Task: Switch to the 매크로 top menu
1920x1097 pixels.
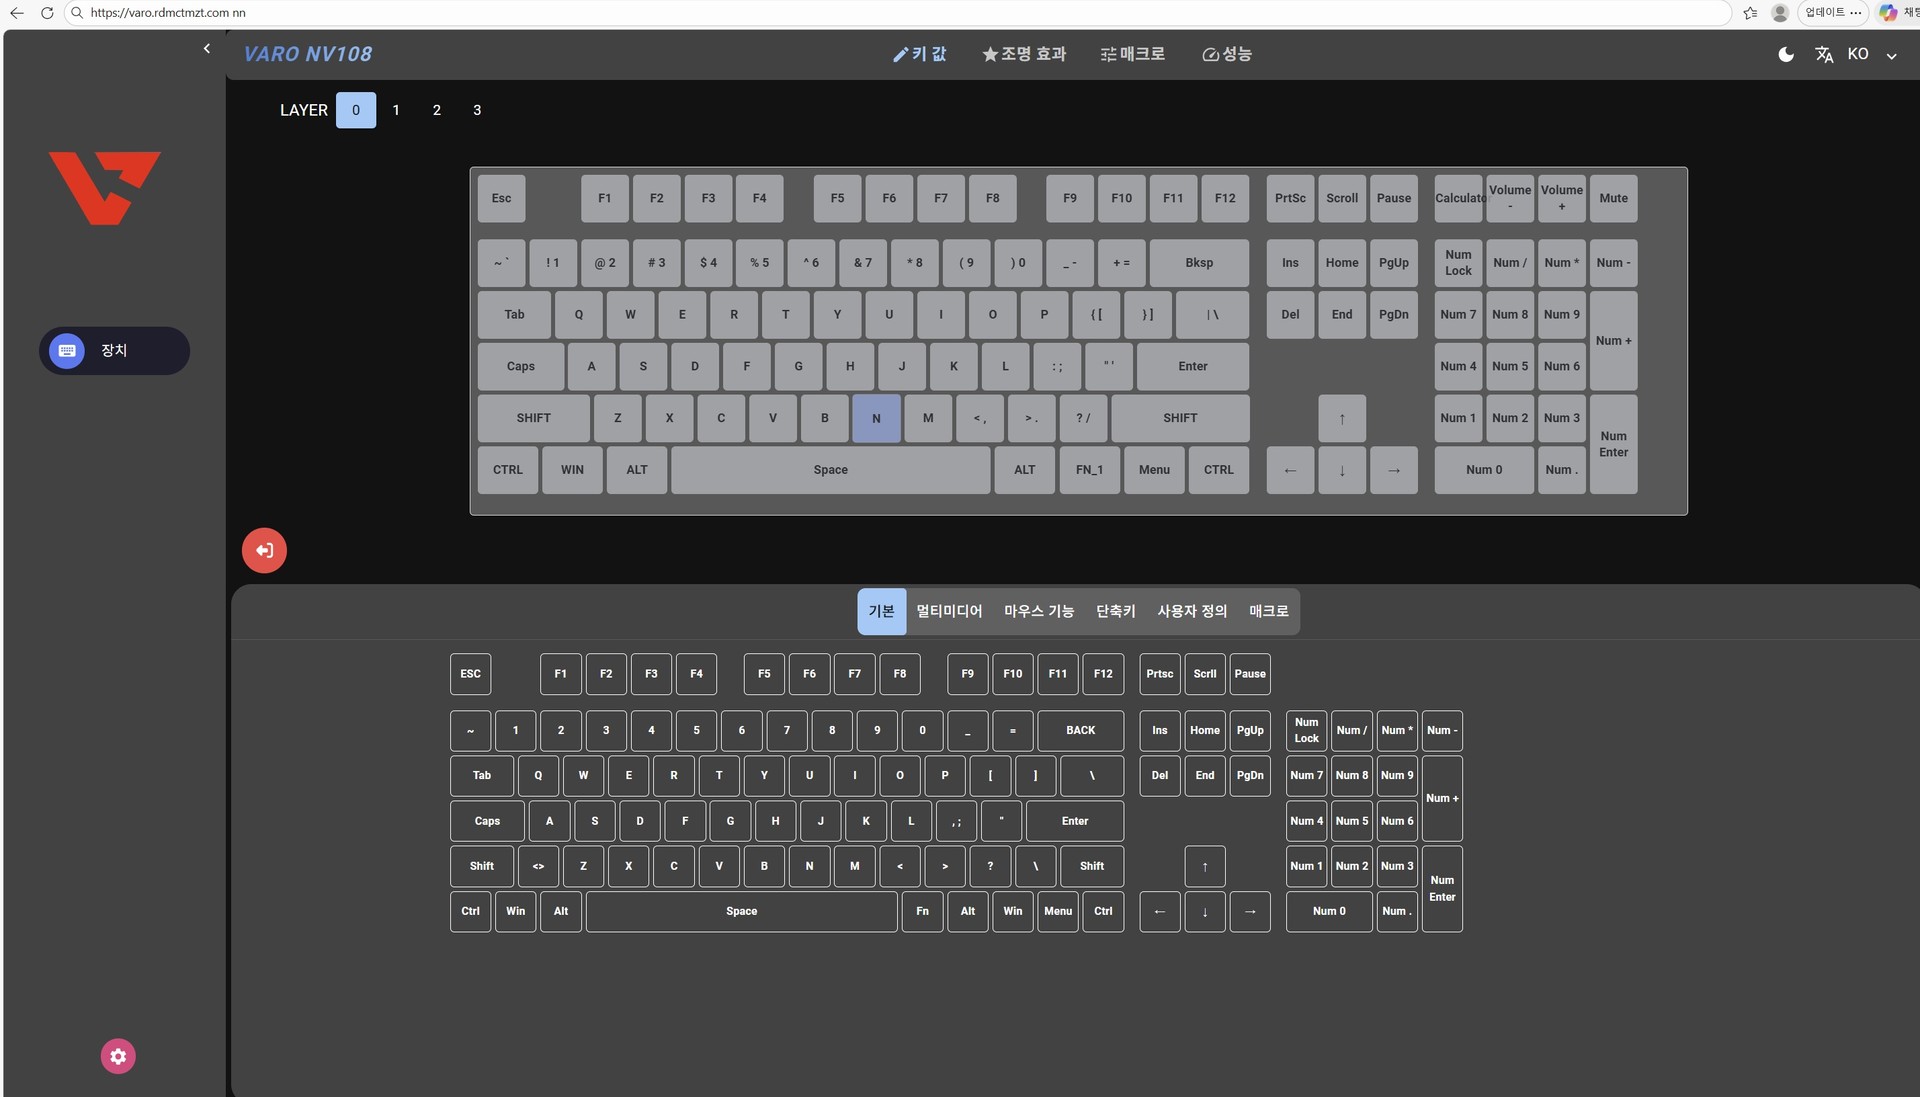Action: click(x=1132, y=54)
